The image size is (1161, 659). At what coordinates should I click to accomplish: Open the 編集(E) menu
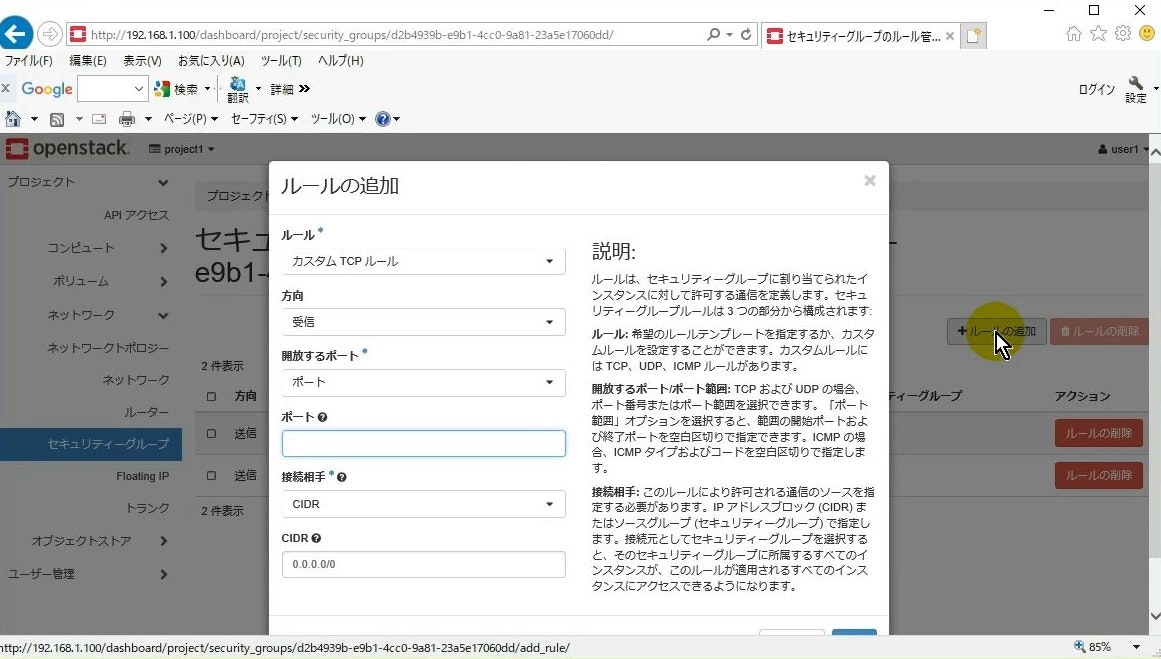click(87, 61)
